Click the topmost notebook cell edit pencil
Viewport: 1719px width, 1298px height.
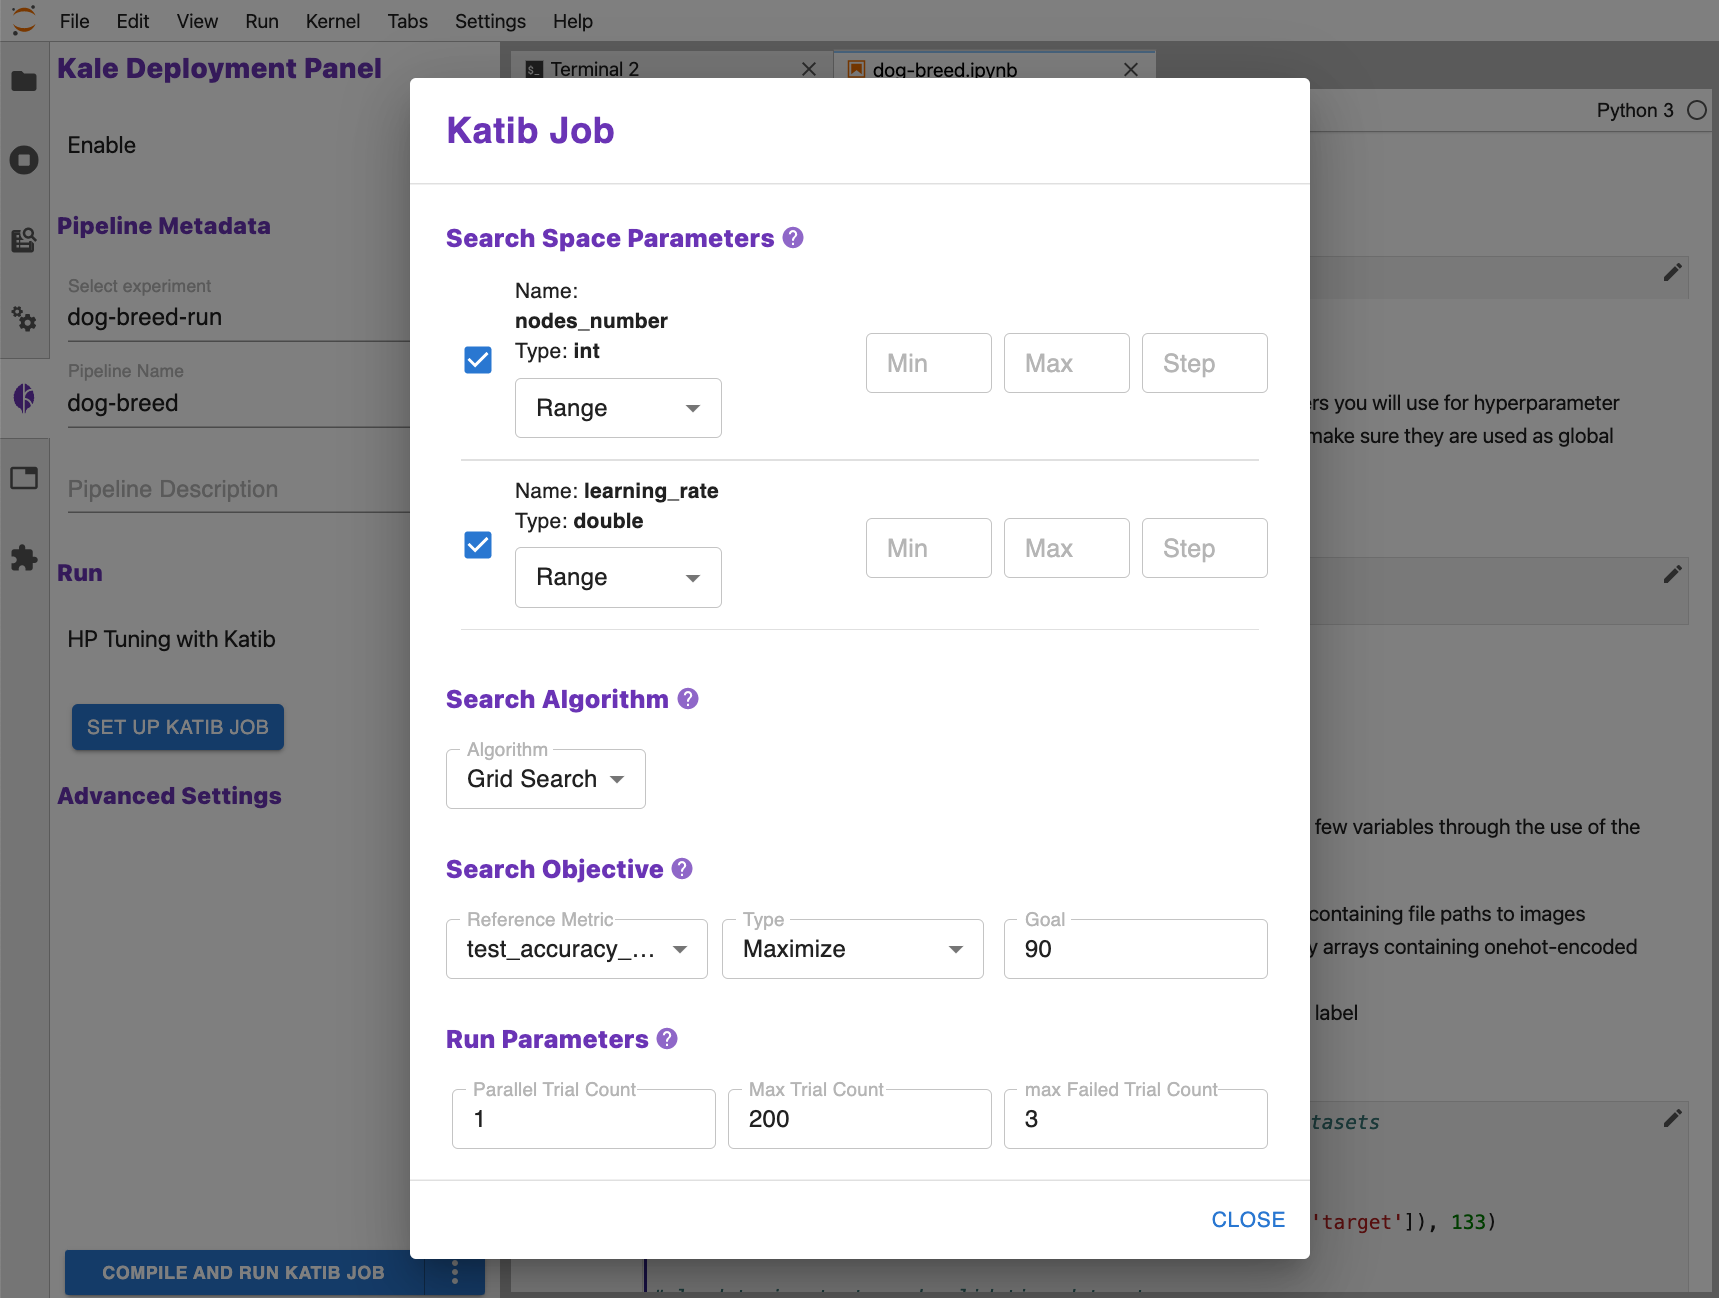point(1672,272)
